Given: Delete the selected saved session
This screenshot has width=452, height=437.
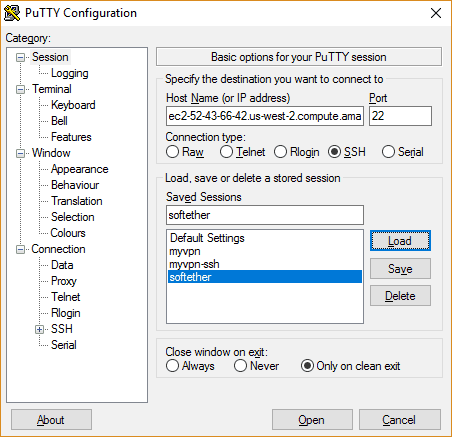Looking at the screenshot, I should pos(400,296).
